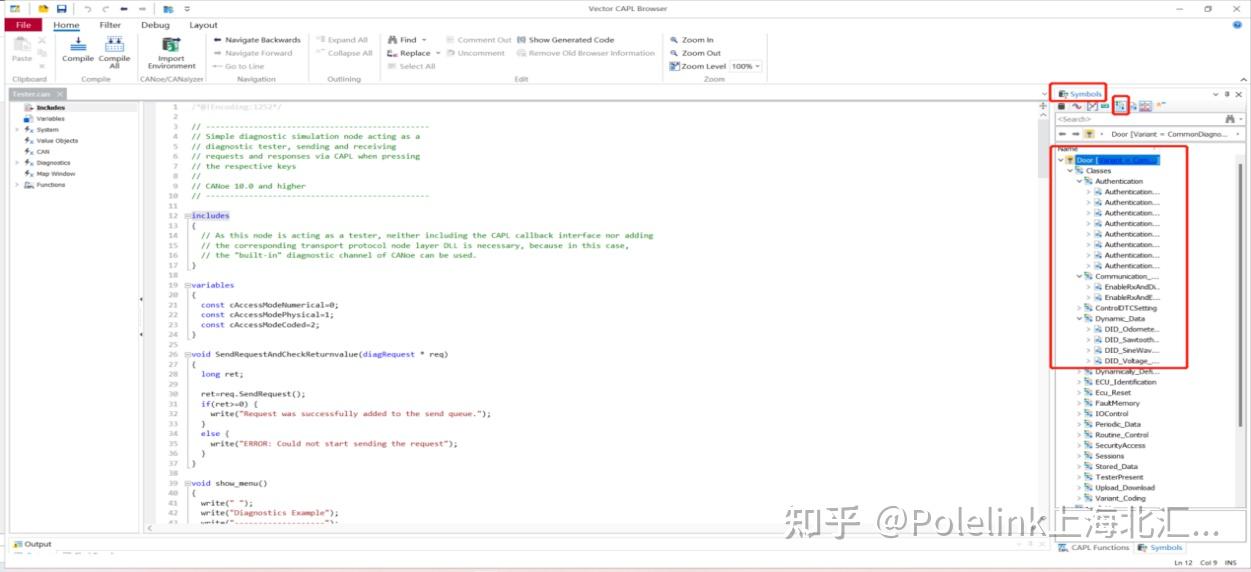This screenshot has height=572, width=1251.
Task: Click the Zoom Out magnifier icon
Action: pos(674,53)
